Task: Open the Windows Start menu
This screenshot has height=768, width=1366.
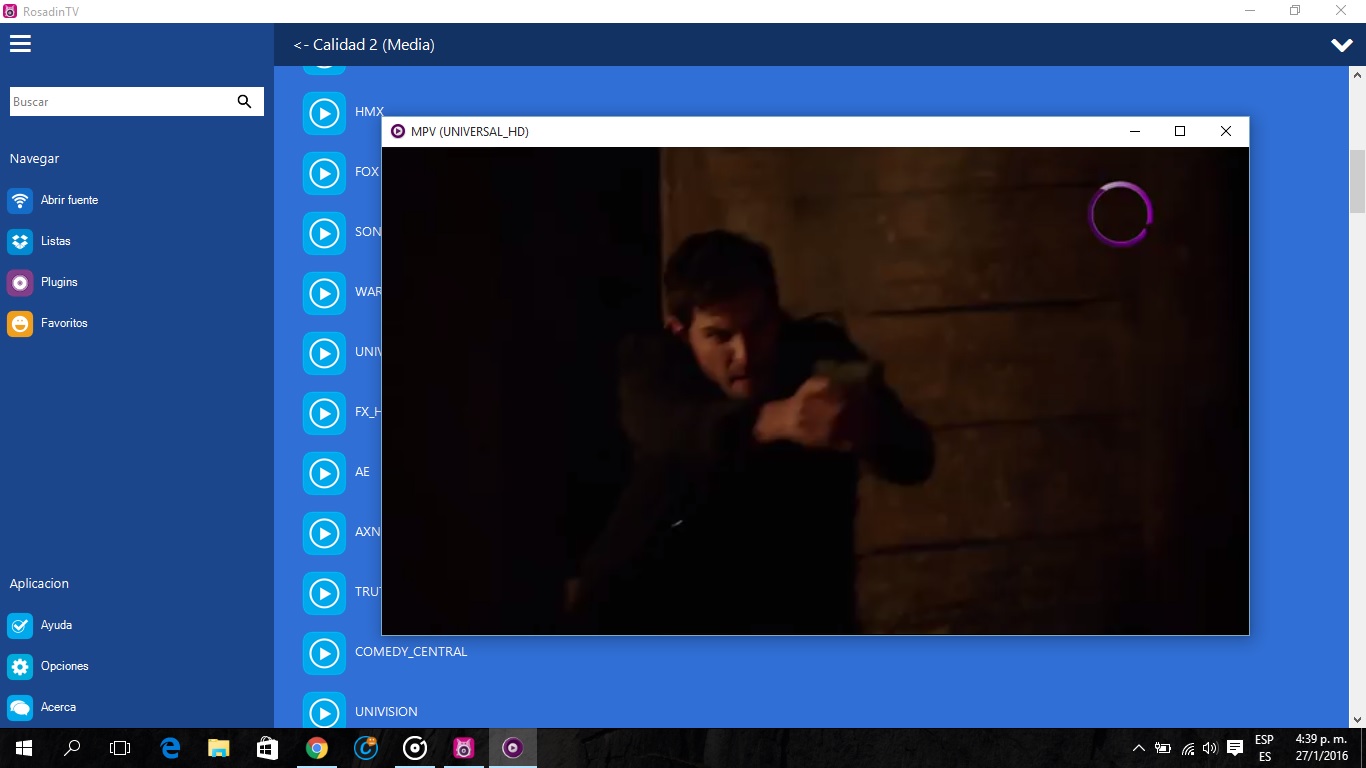Action: coord(24,748)
